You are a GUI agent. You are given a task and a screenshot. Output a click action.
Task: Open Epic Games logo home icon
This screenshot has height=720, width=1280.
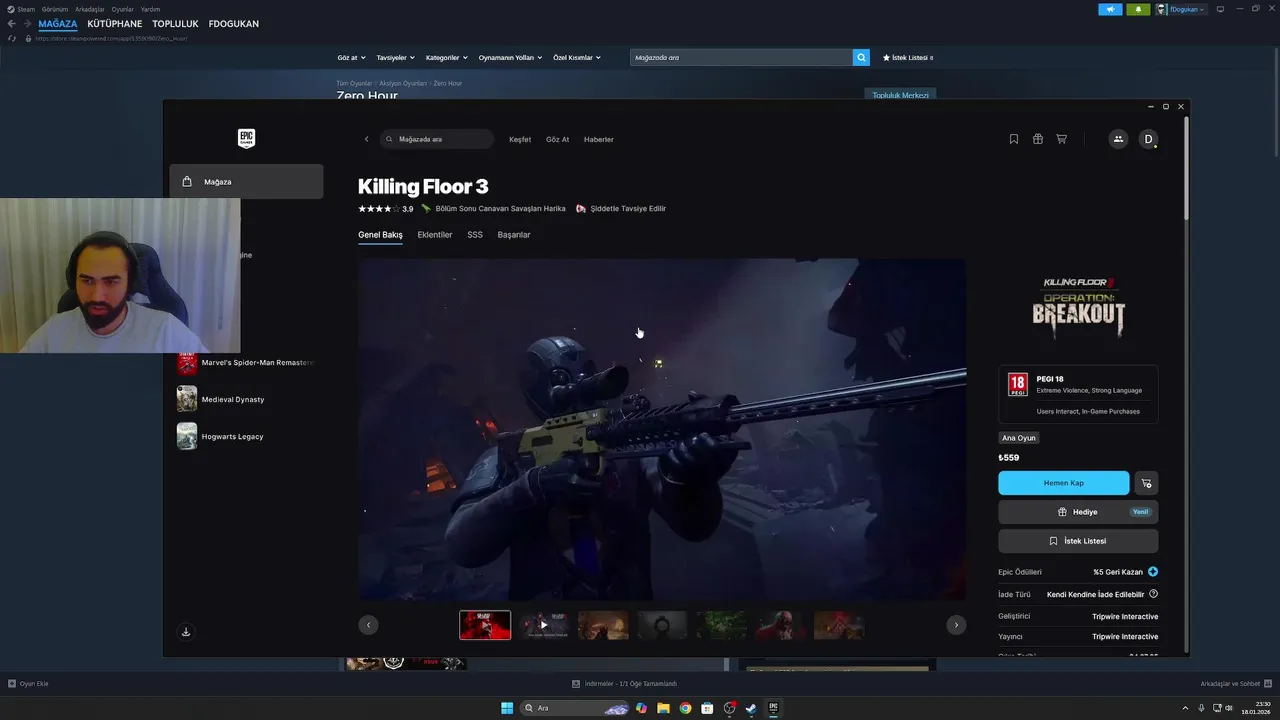tap(246, 139)
